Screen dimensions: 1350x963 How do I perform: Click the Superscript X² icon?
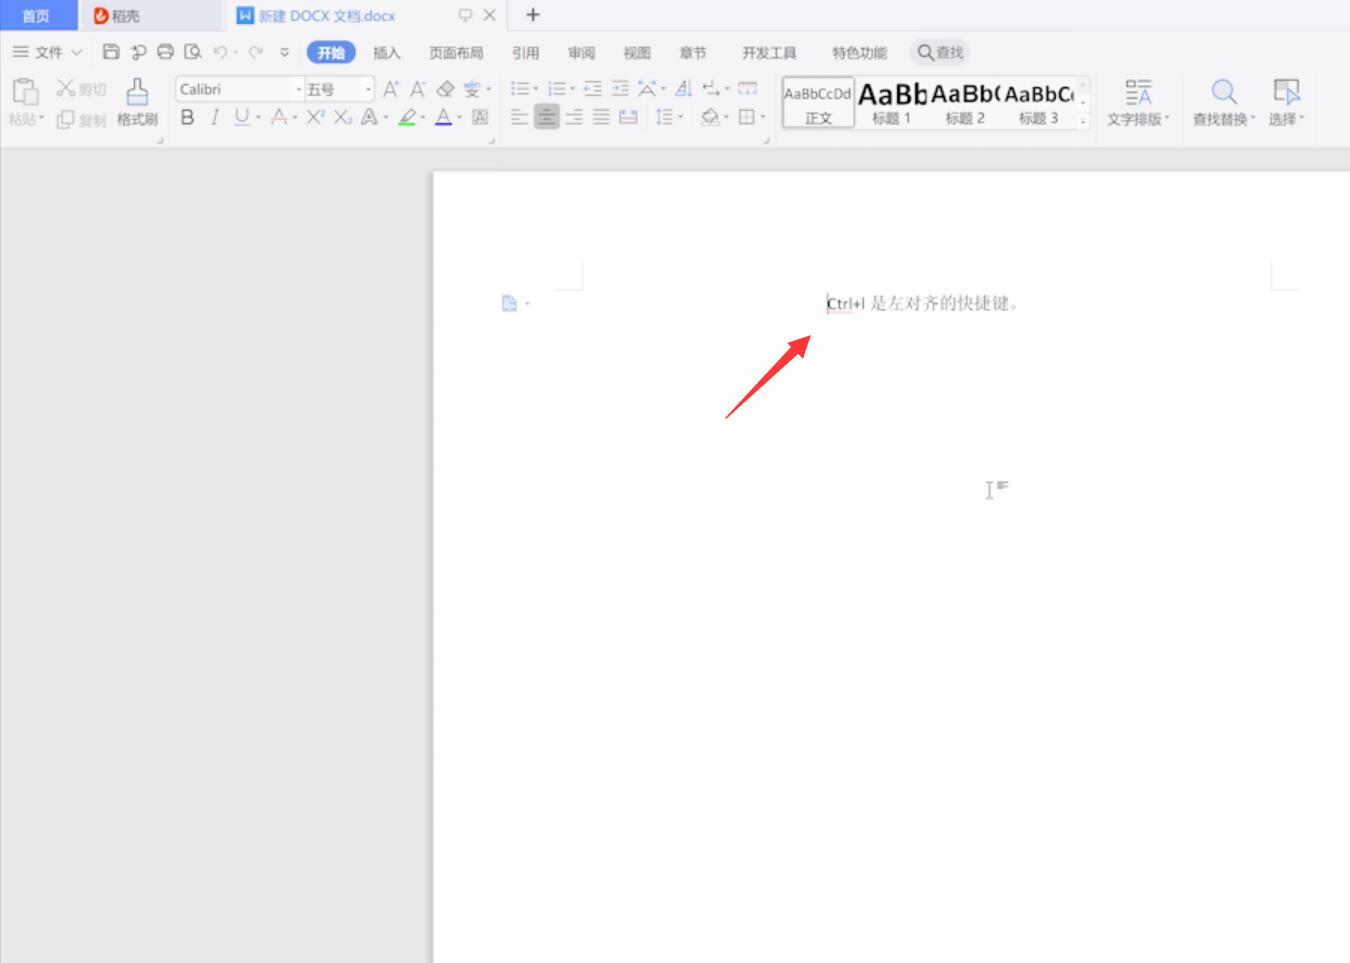pos(315,117)
